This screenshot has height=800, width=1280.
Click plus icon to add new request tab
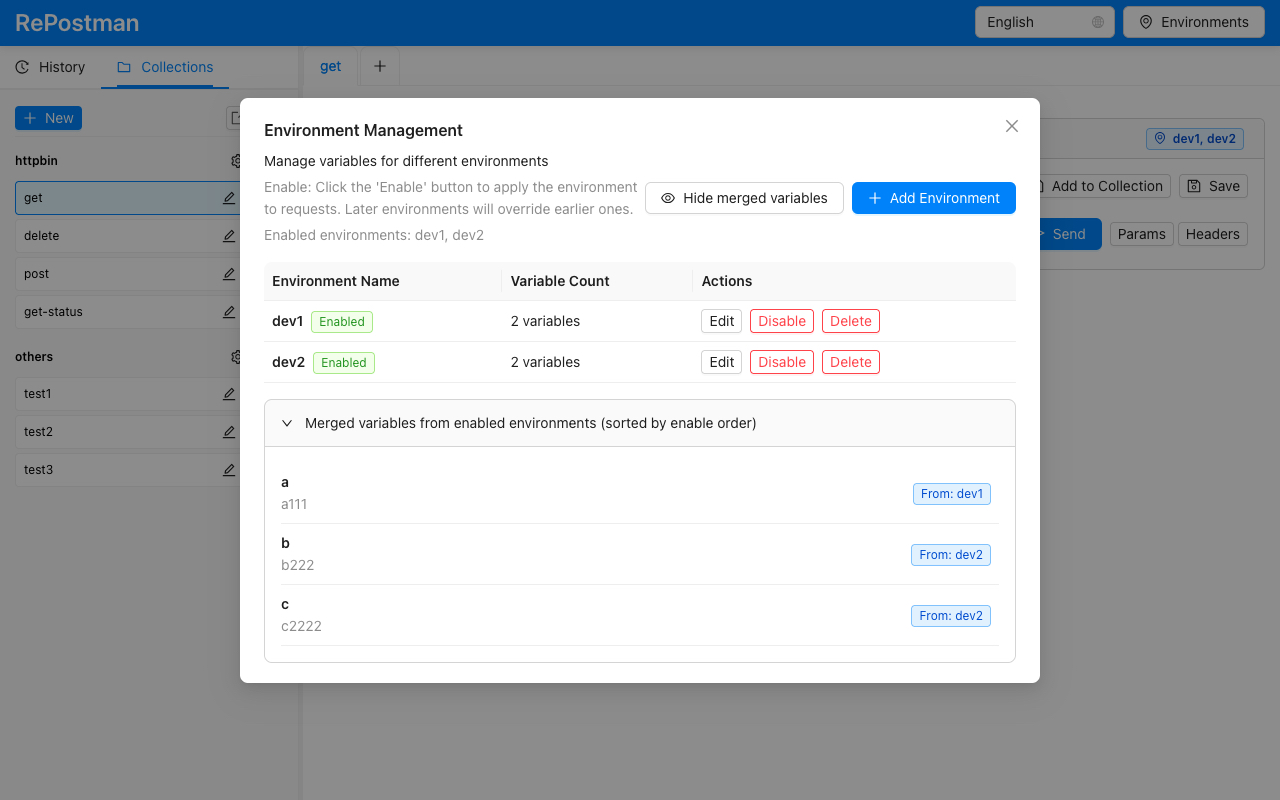[x=379, y=67]
